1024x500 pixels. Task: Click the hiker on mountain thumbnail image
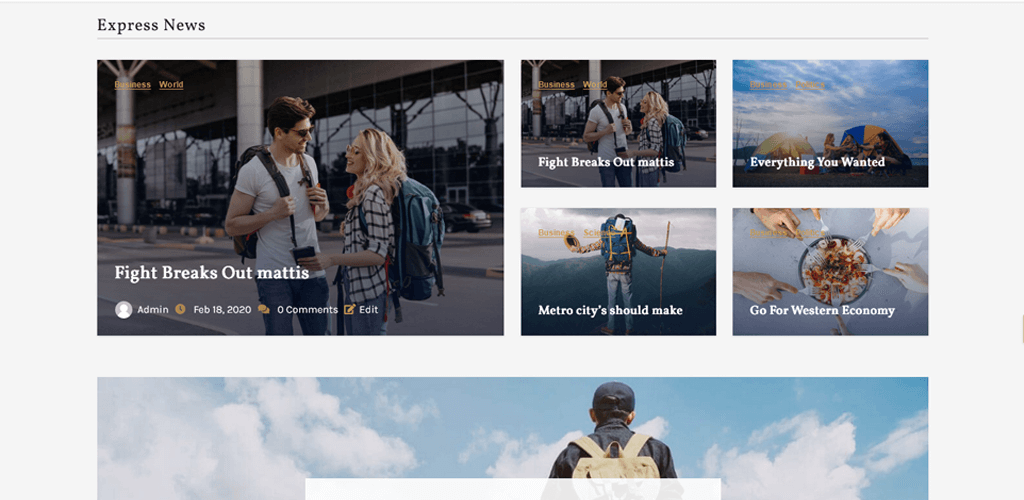(618, 272)
